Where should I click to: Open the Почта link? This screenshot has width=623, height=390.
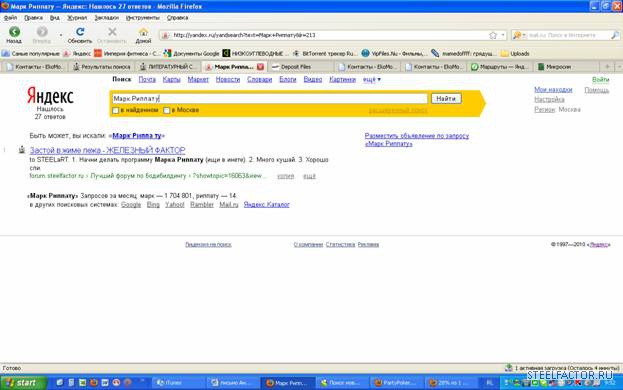(x=147, y=79)
